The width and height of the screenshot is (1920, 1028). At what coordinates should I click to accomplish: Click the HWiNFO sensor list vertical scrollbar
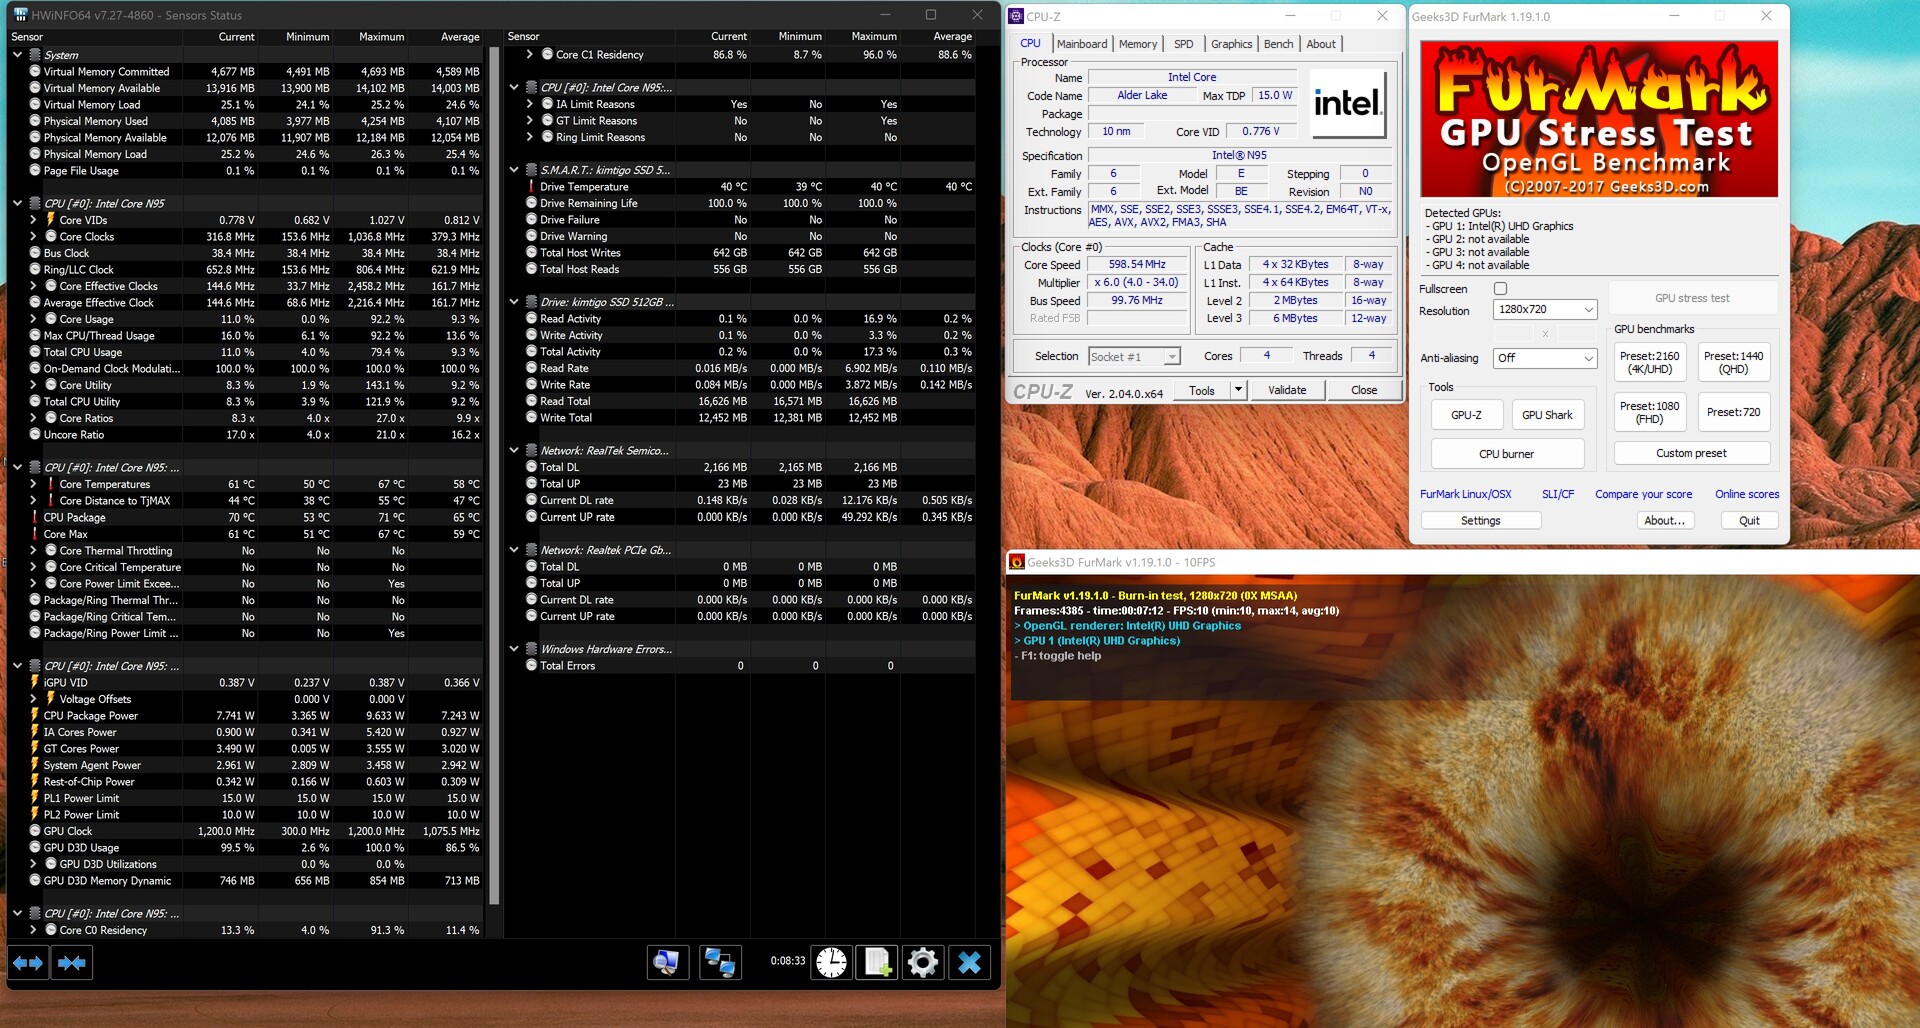pyautogui.click(x=493, y=400)
